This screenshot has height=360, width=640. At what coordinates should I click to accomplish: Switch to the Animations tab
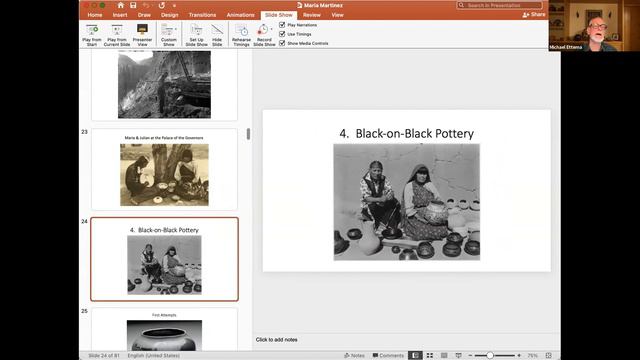click(240, 15)
